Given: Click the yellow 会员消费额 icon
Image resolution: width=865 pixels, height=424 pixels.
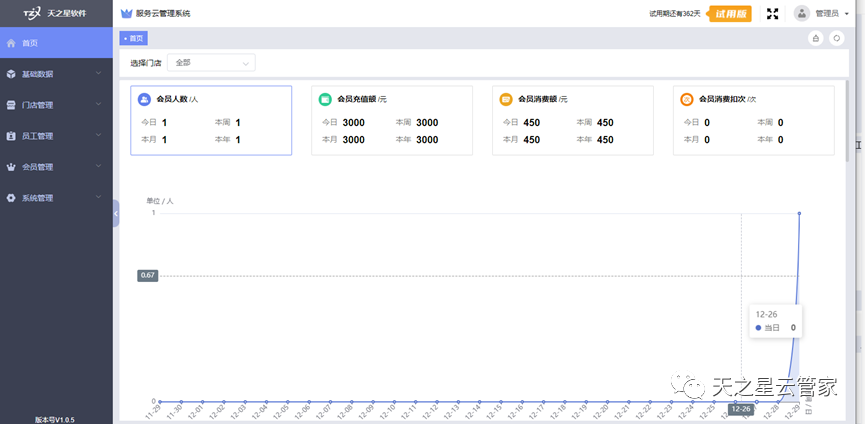Looking at the screenshot, I should coord(506,100).
